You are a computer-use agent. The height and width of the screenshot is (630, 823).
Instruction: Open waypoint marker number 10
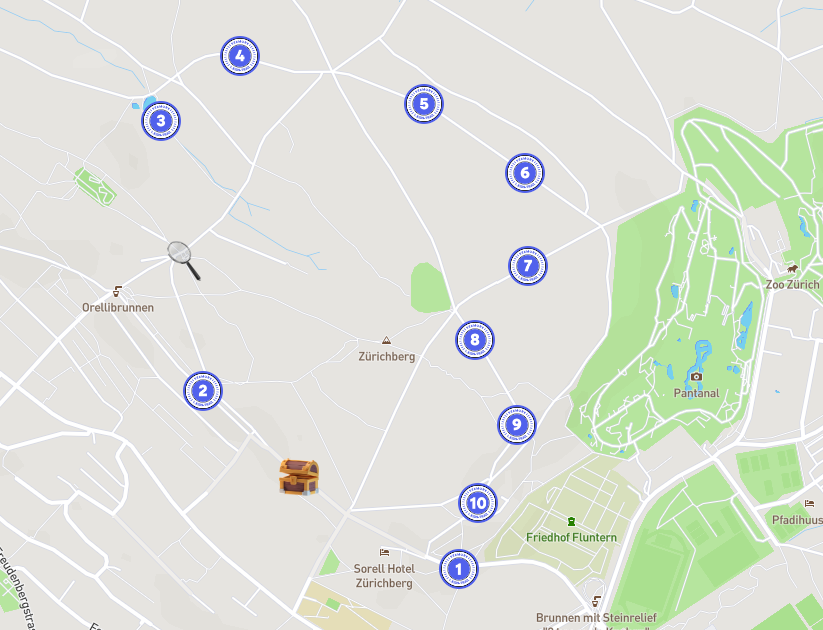(x=478, y=503)
